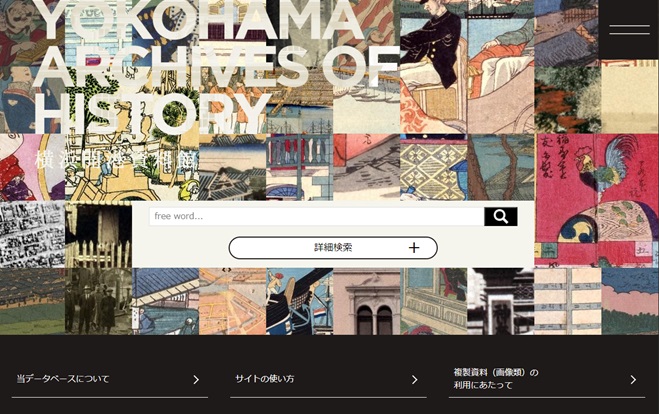Click the magnifying glass search icon
The image size is (659, 414).
pos(501,216)
